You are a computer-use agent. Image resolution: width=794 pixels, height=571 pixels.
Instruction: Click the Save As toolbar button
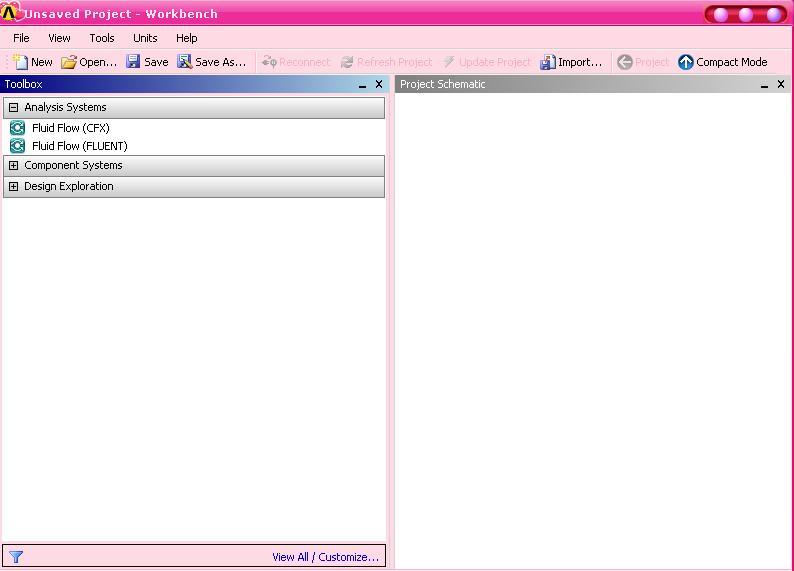[x=212, y=62]
